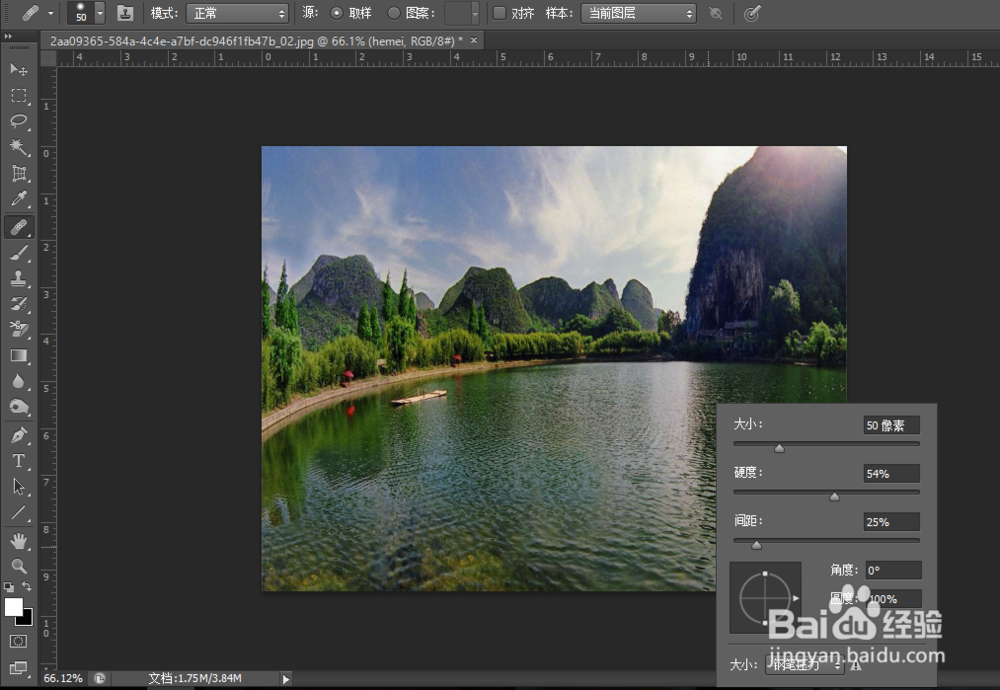Screen dimensions: 1000x690
Task: Open the 样本 当前图层 dropdown
Action: click(638, 13)
